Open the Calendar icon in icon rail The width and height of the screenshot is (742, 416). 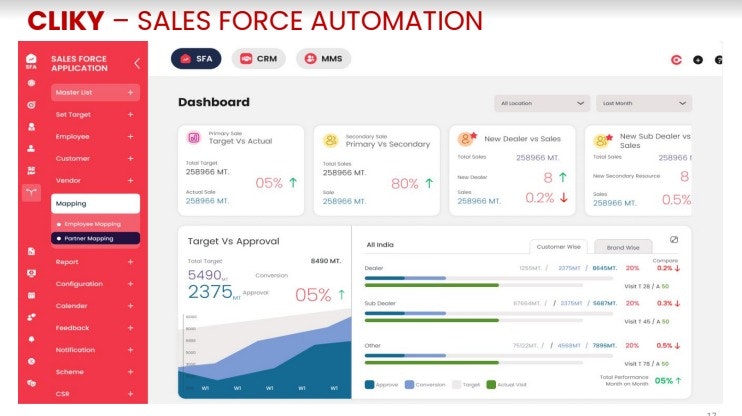(31, 295)
